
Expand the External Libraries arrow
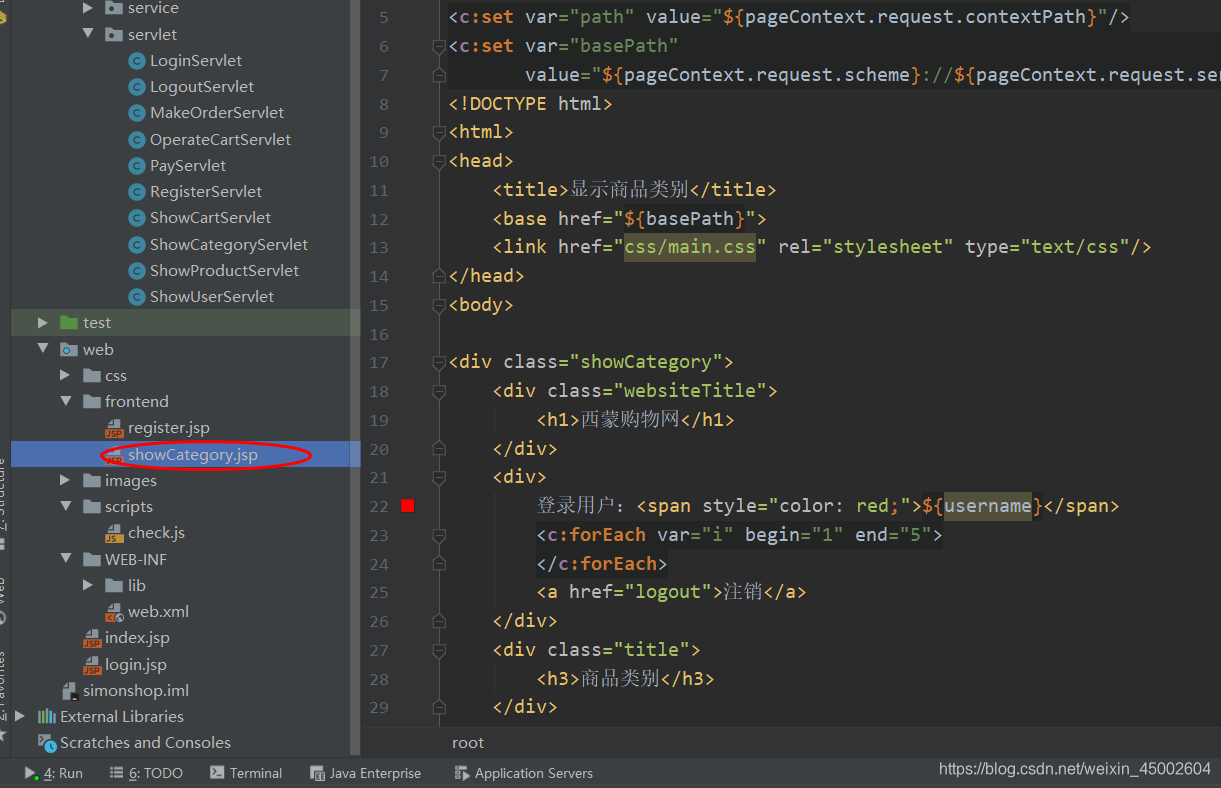click(x=20, y=717)
